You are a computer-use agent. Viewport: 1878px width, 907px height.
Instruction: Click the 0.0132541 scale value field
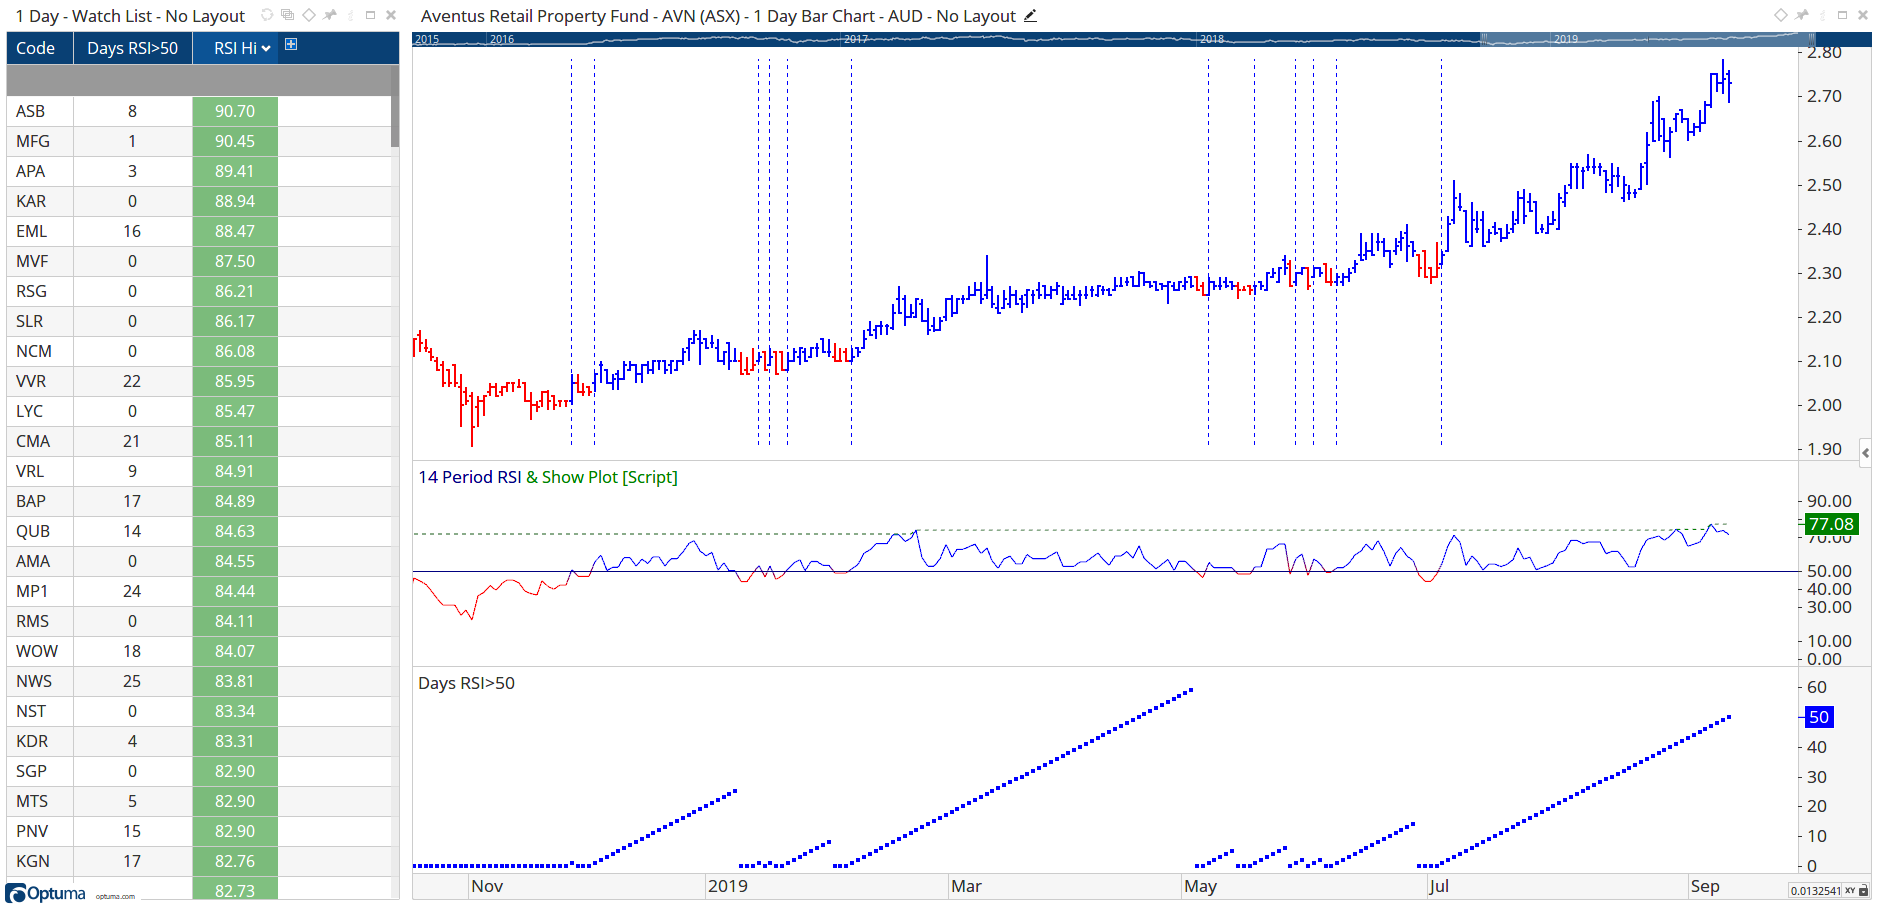(x=1815, y=890)
